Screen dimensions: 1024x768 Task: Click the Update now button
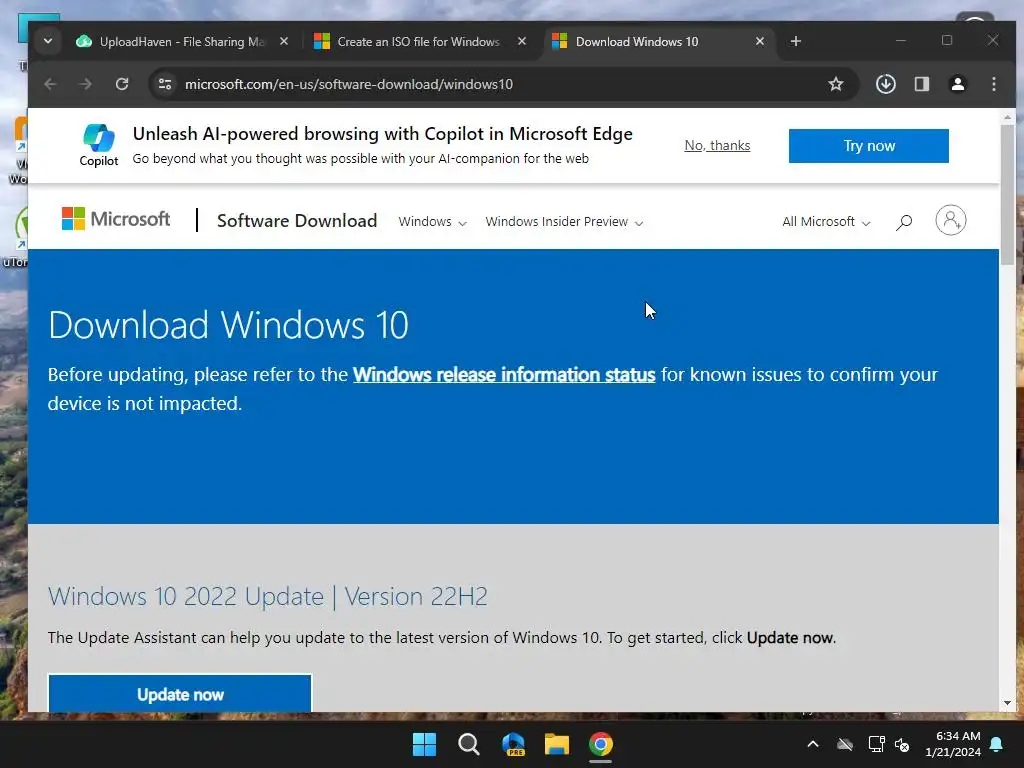(x=180, y=694)
